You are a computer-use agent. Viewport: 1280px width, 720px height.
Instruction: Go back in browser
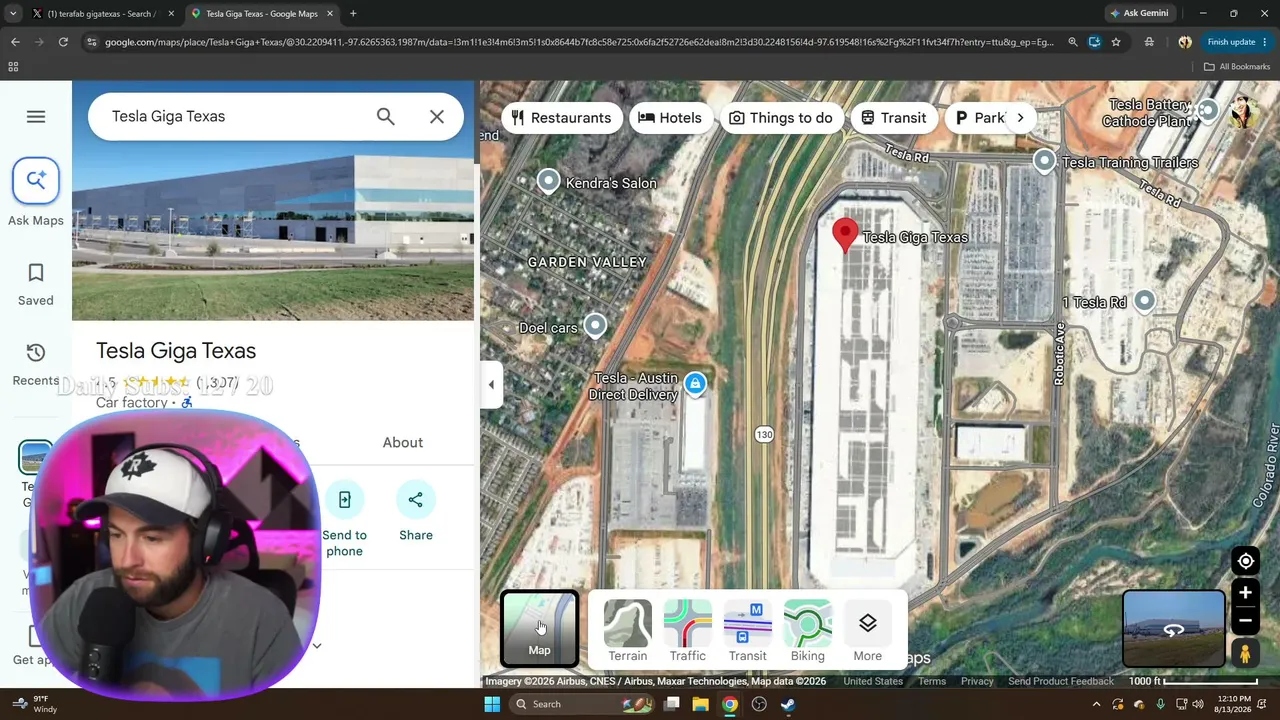15,42
